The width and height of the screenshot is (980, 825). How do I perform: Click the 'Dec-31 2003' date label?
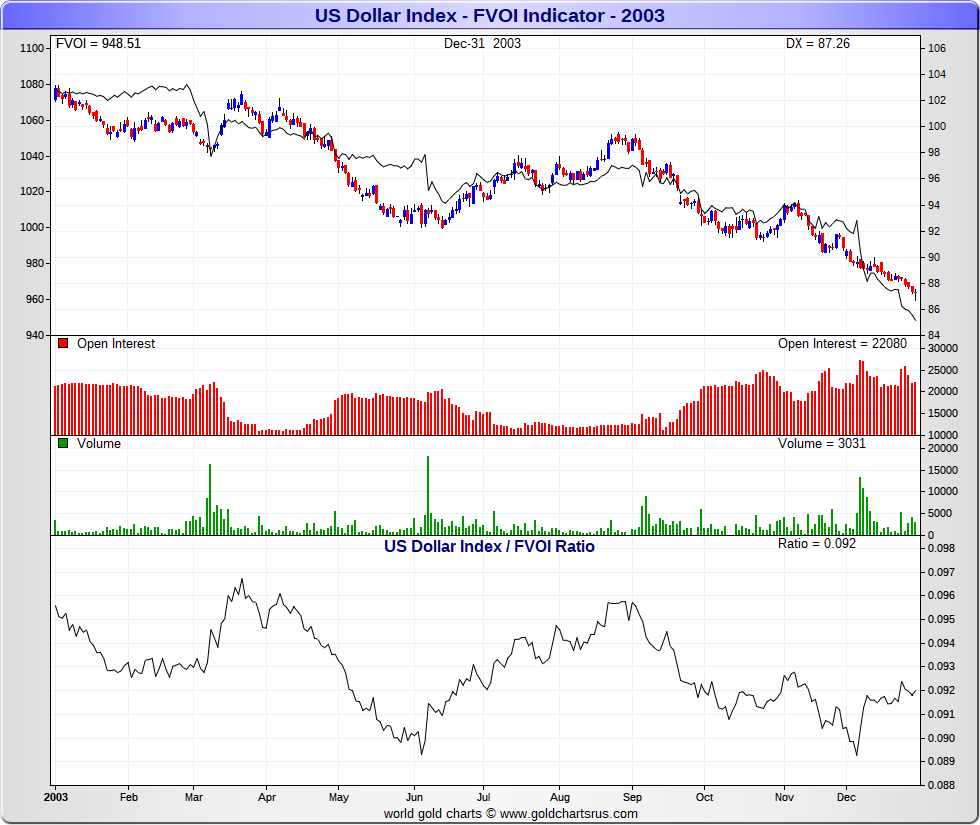click(482, 44)
